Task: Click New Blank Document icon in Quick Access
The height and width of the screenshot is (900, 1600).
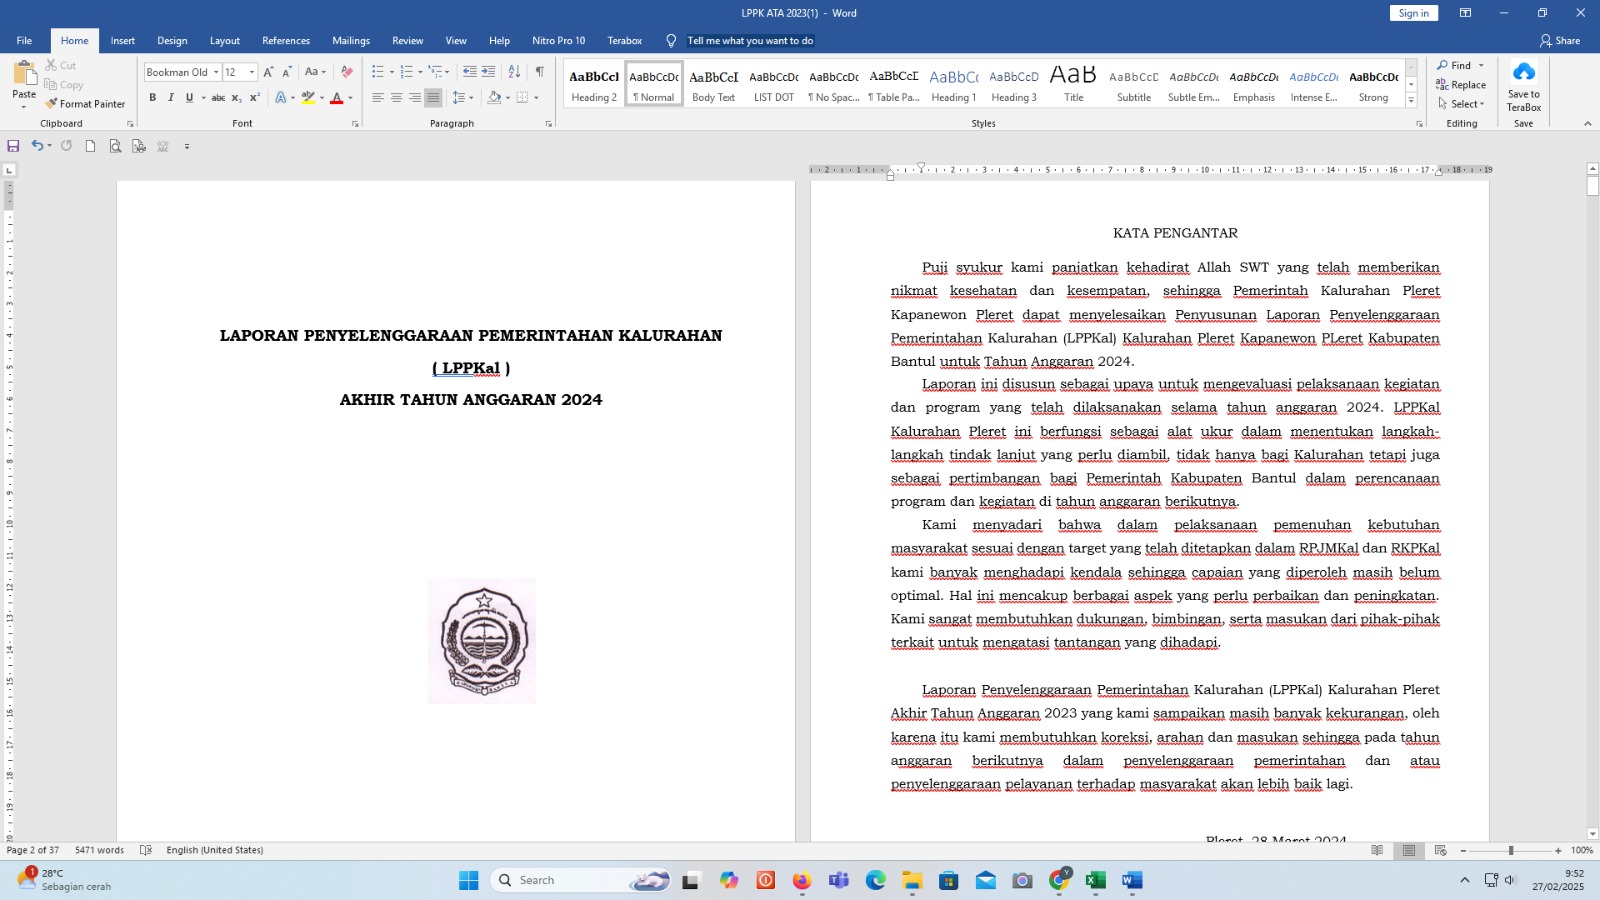Action: 90,146
